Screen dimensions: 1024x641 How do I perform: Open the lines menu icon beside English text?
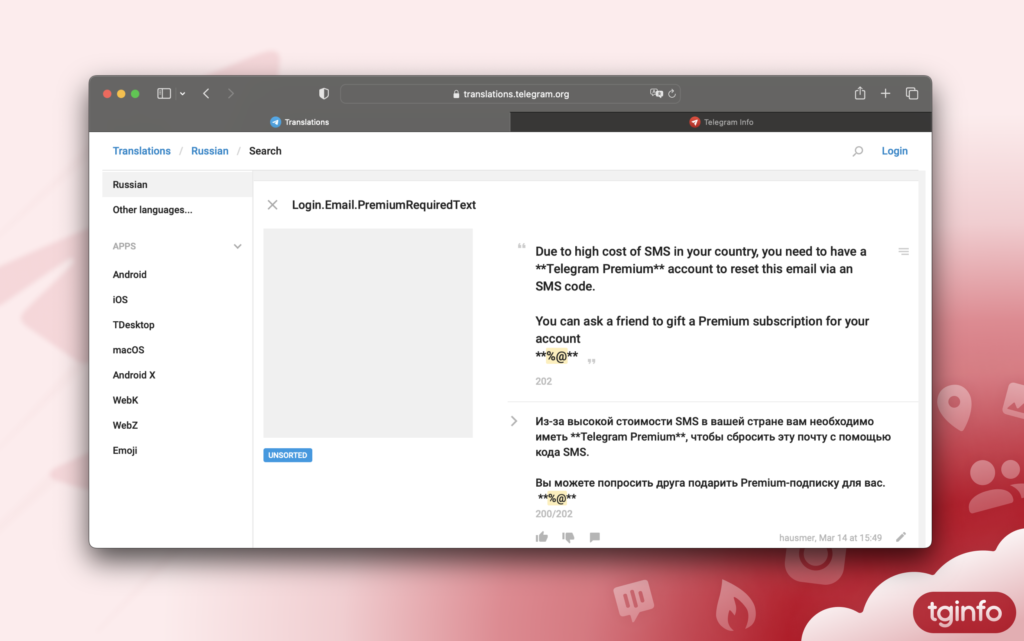[903, 251]
